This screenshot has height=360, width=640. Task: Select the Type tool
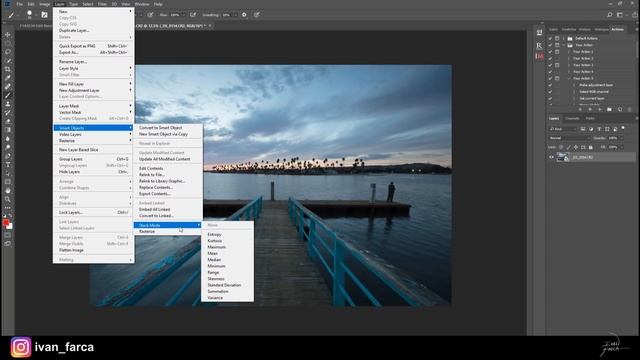pyautogui.click(x=8, y=164)
